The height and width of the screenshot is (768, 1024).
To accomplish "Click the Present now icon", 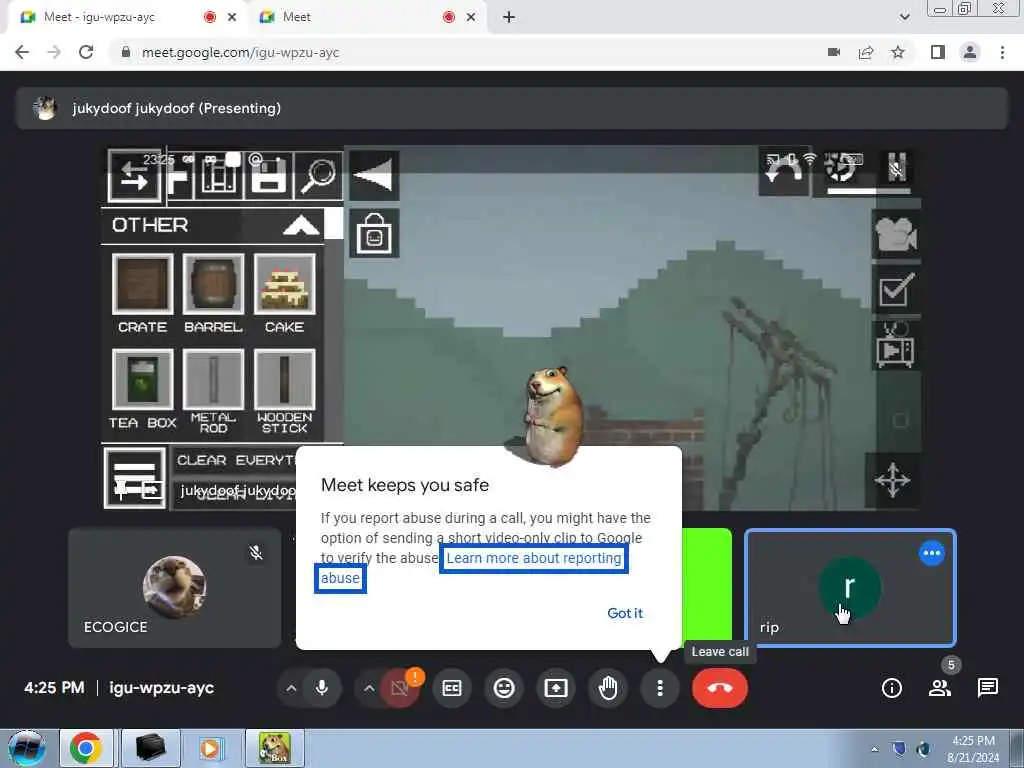I will 556,688.
